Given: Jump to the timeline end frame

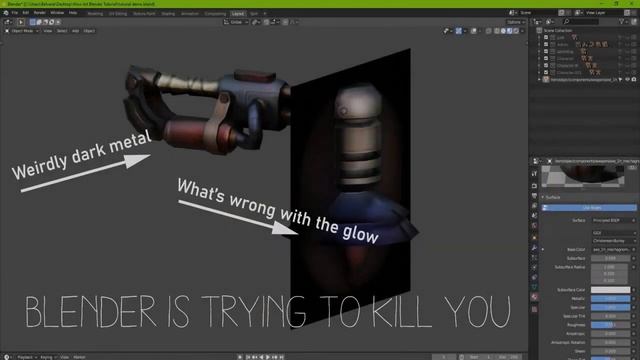Looking at the screenshot, I should (x=281, y=357).
